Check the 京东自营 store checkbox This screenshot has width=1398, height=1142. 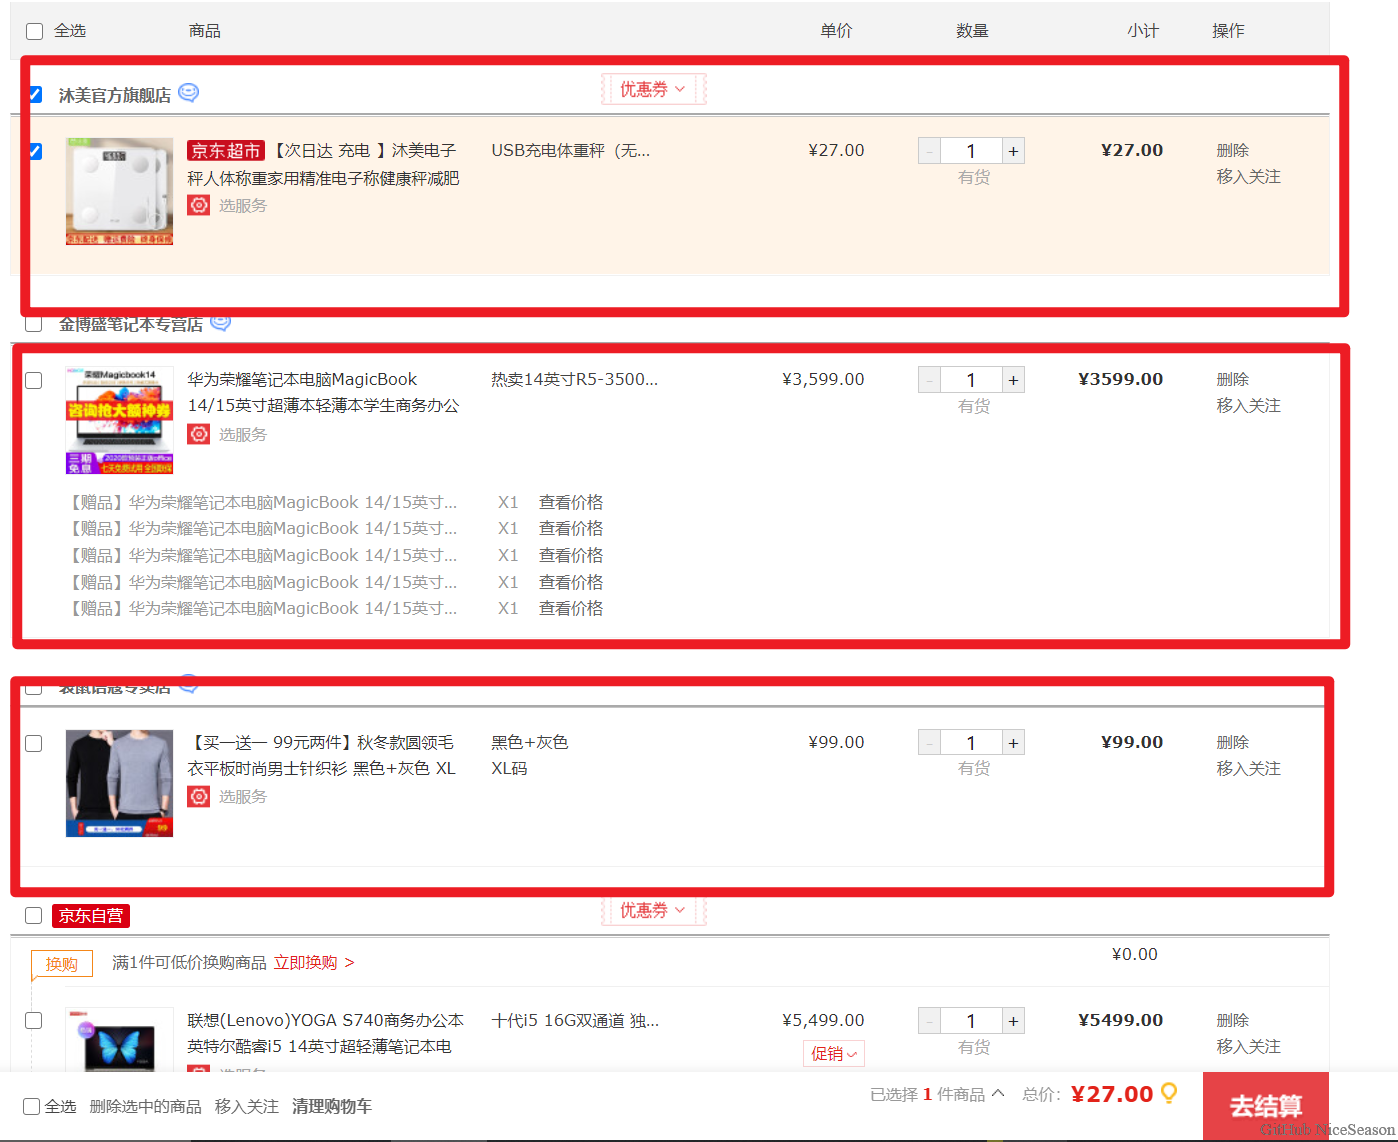point(34,916)
